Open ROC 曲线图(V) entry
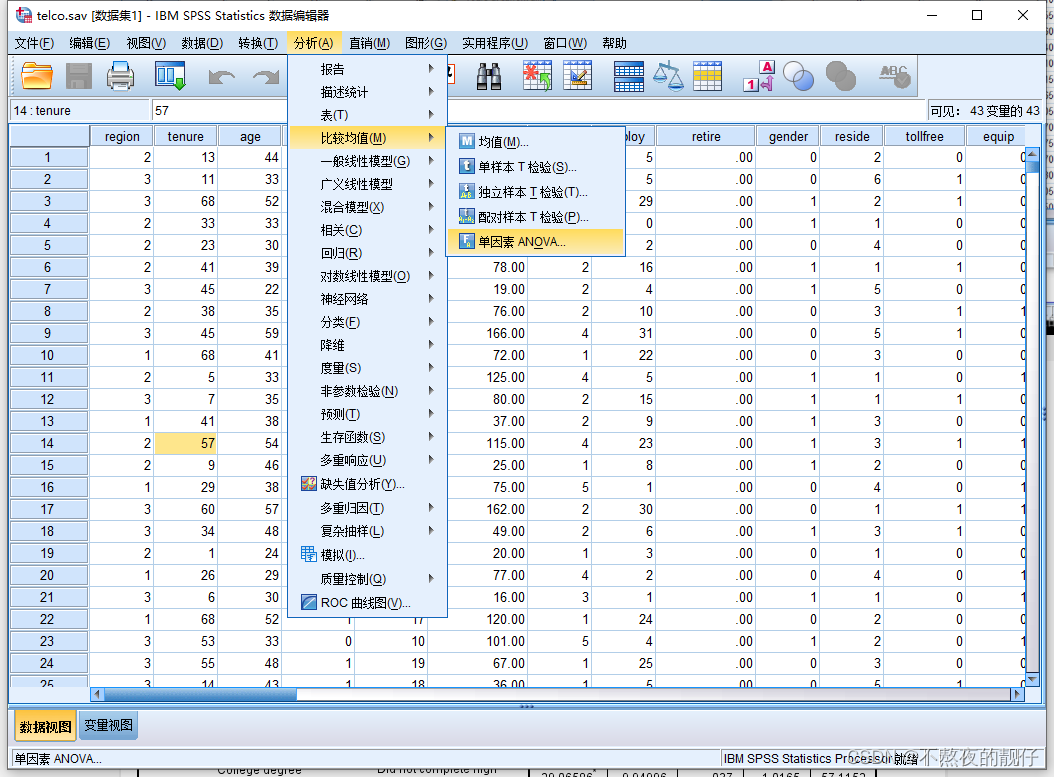Screen dimensions: 1054x777 click(x=367, y=603)
